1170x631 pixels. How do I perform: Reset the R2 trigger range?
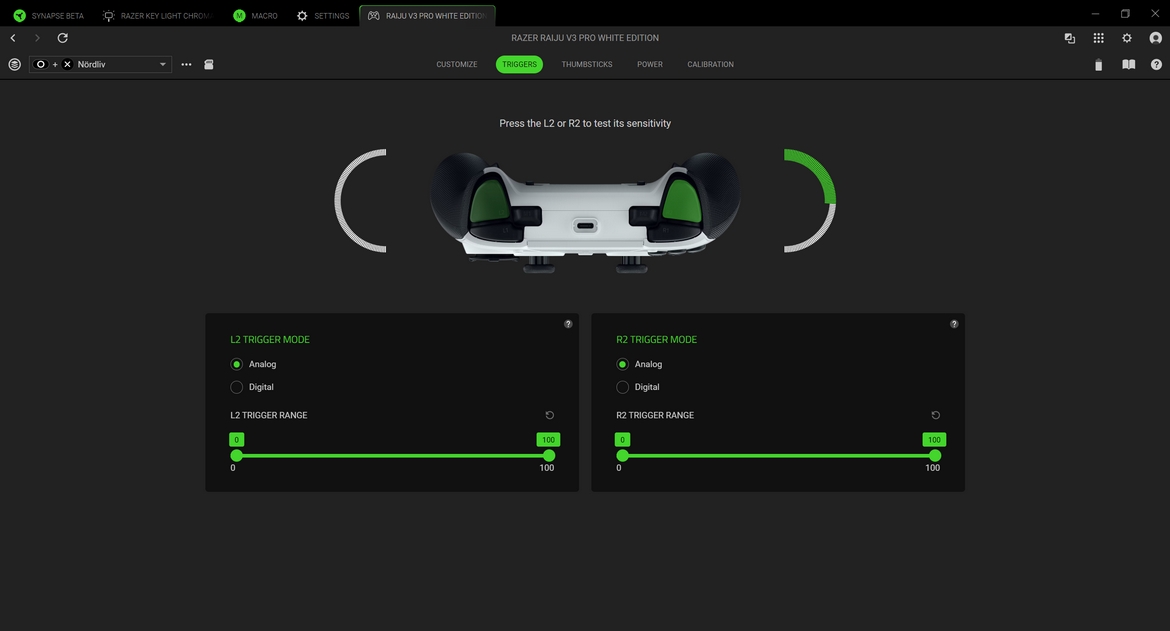click(x=935, y=415)
